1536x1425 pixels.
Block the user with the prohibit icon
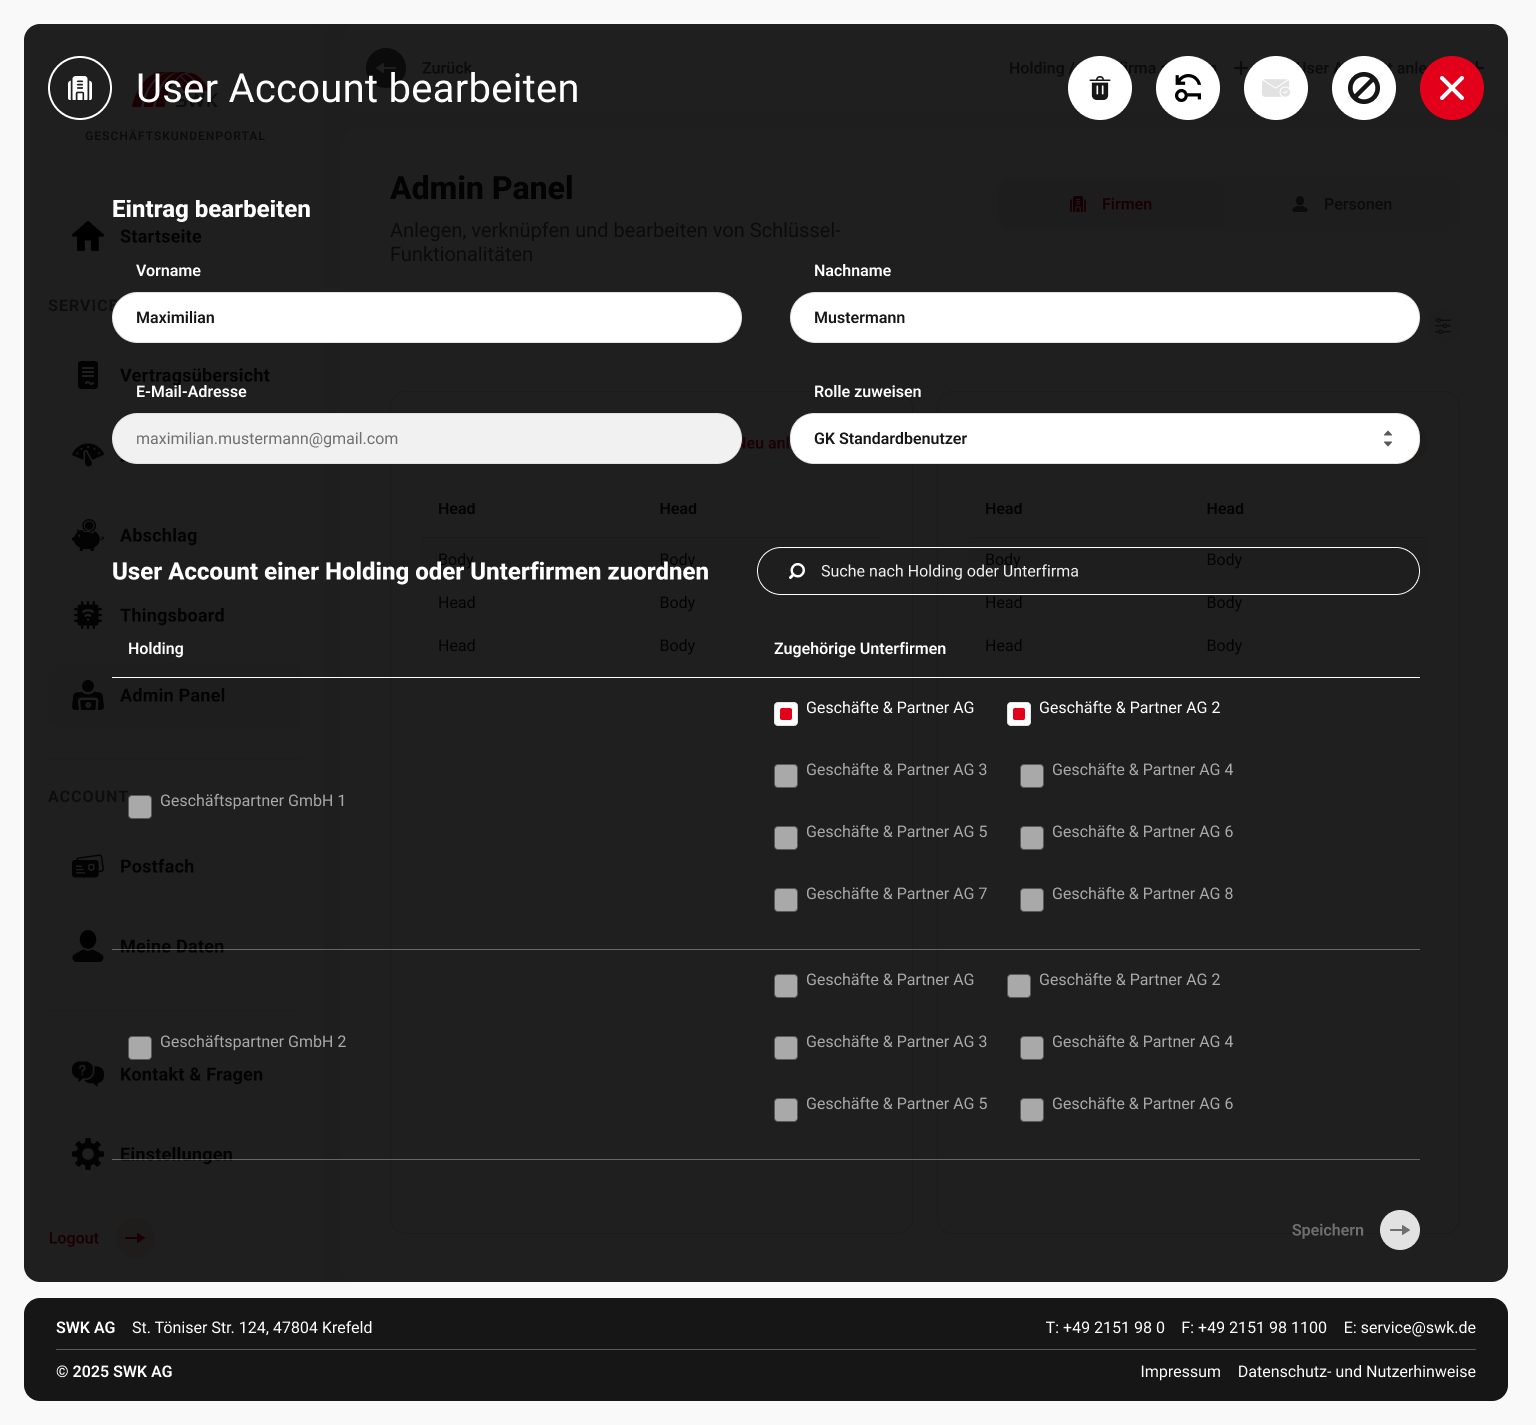(1364, 88)
